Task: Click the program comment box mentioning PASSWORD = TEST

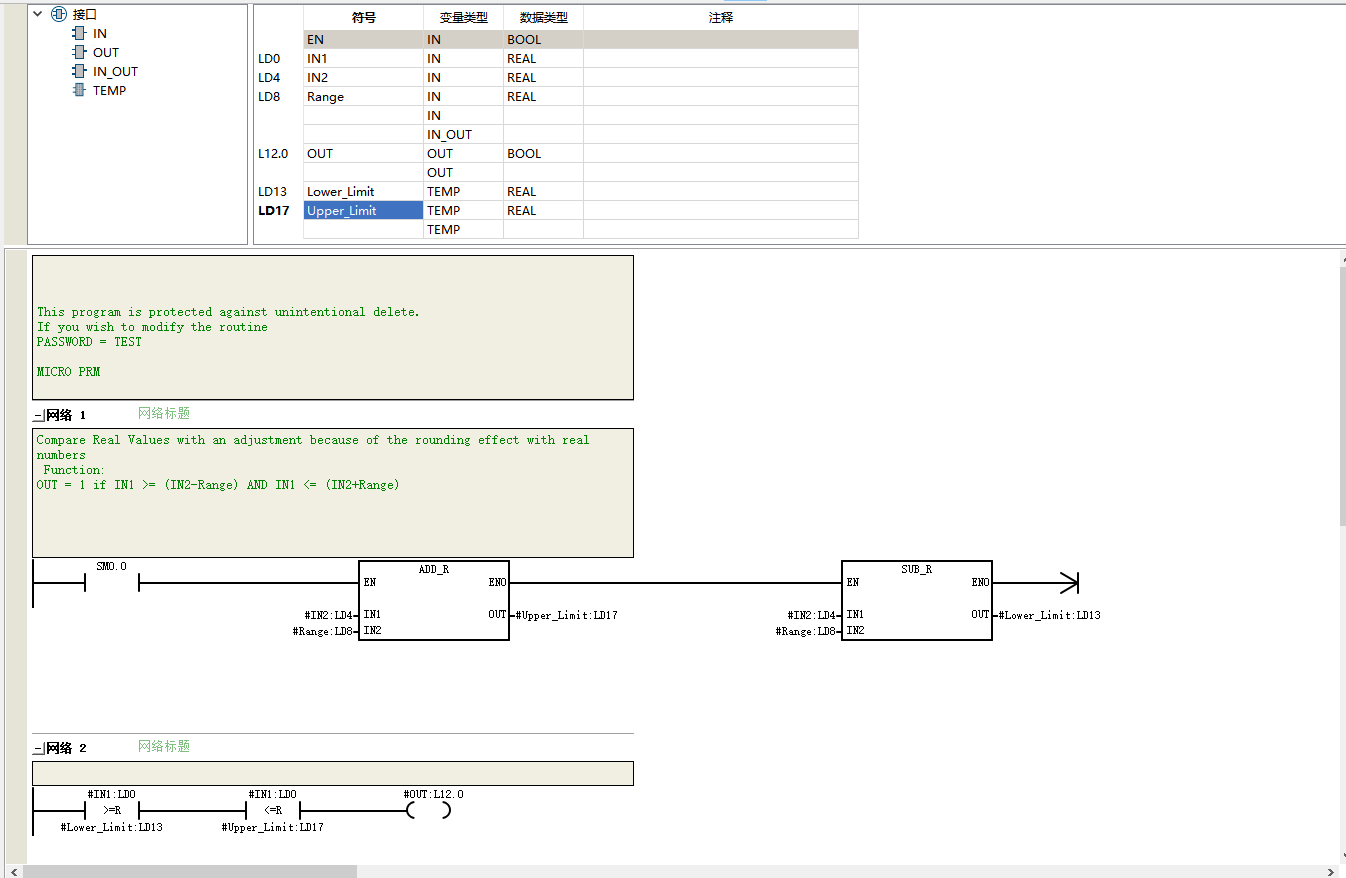Action: (x=333, y=328)
